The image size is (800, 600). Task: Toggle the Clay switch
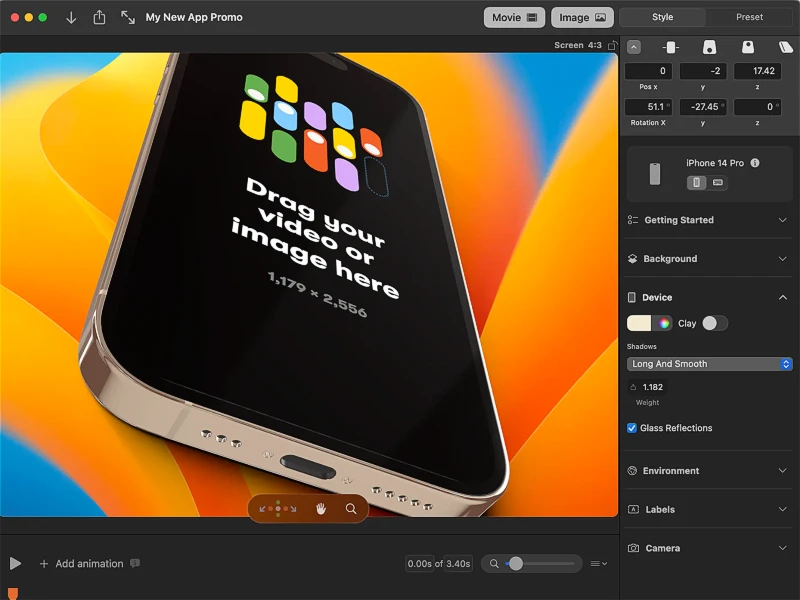tap(715, 323)
